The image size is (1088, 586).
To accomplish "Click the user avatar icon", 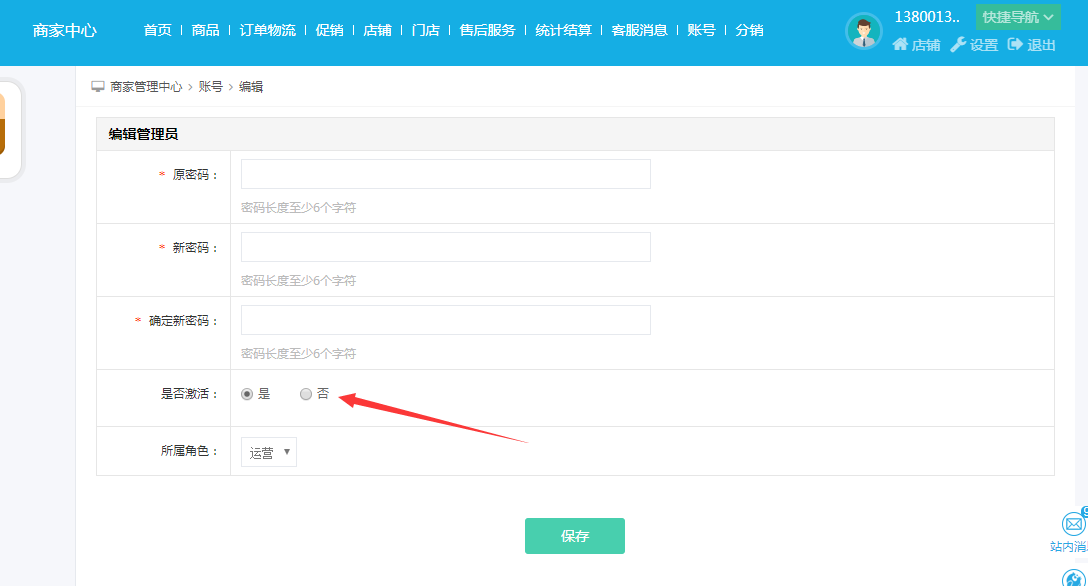I will (x=863, y=31).
